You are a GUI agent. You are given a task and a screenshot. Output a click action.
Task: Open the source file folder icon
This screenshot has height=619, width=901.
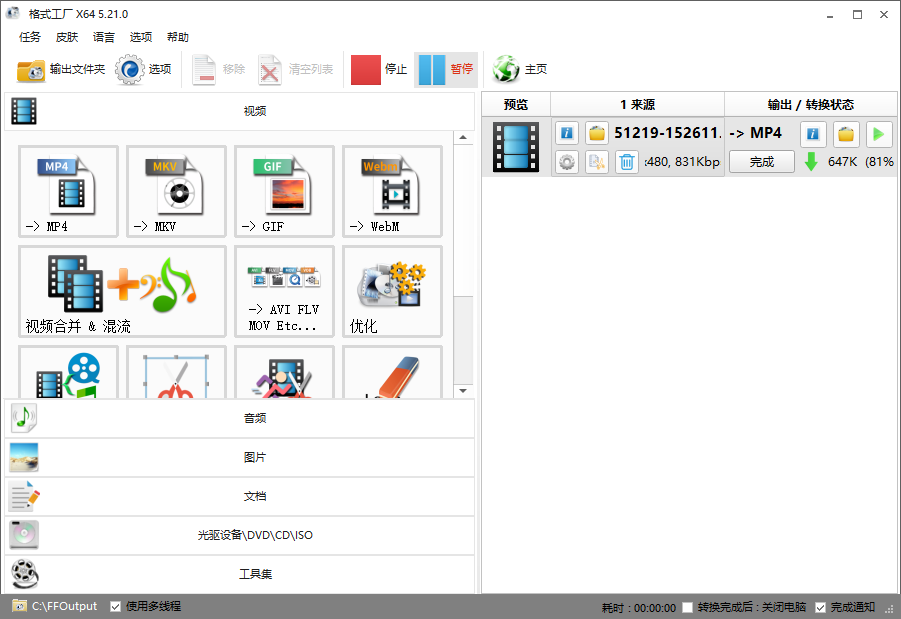(x=597, y=133)
